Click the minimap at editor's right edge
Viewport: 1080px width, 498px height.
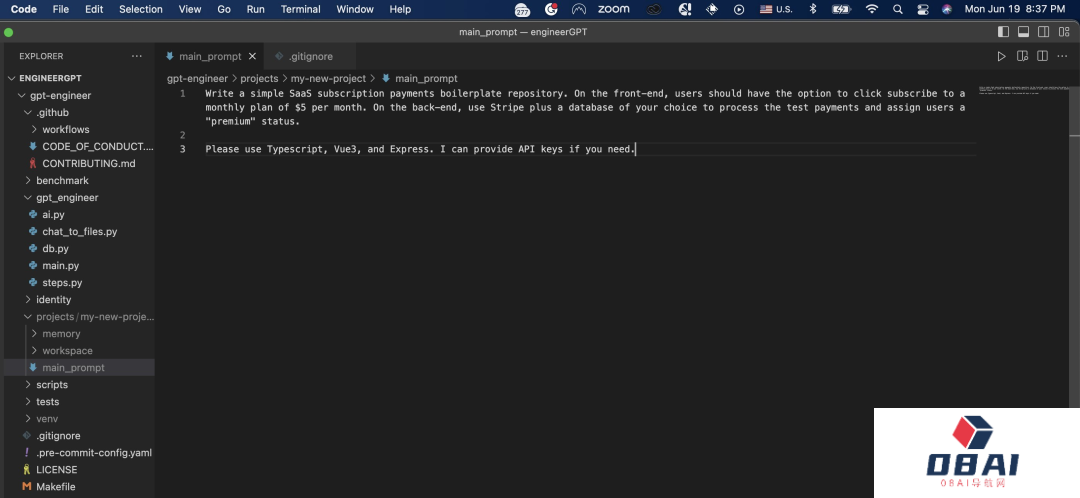[1025, 90]
